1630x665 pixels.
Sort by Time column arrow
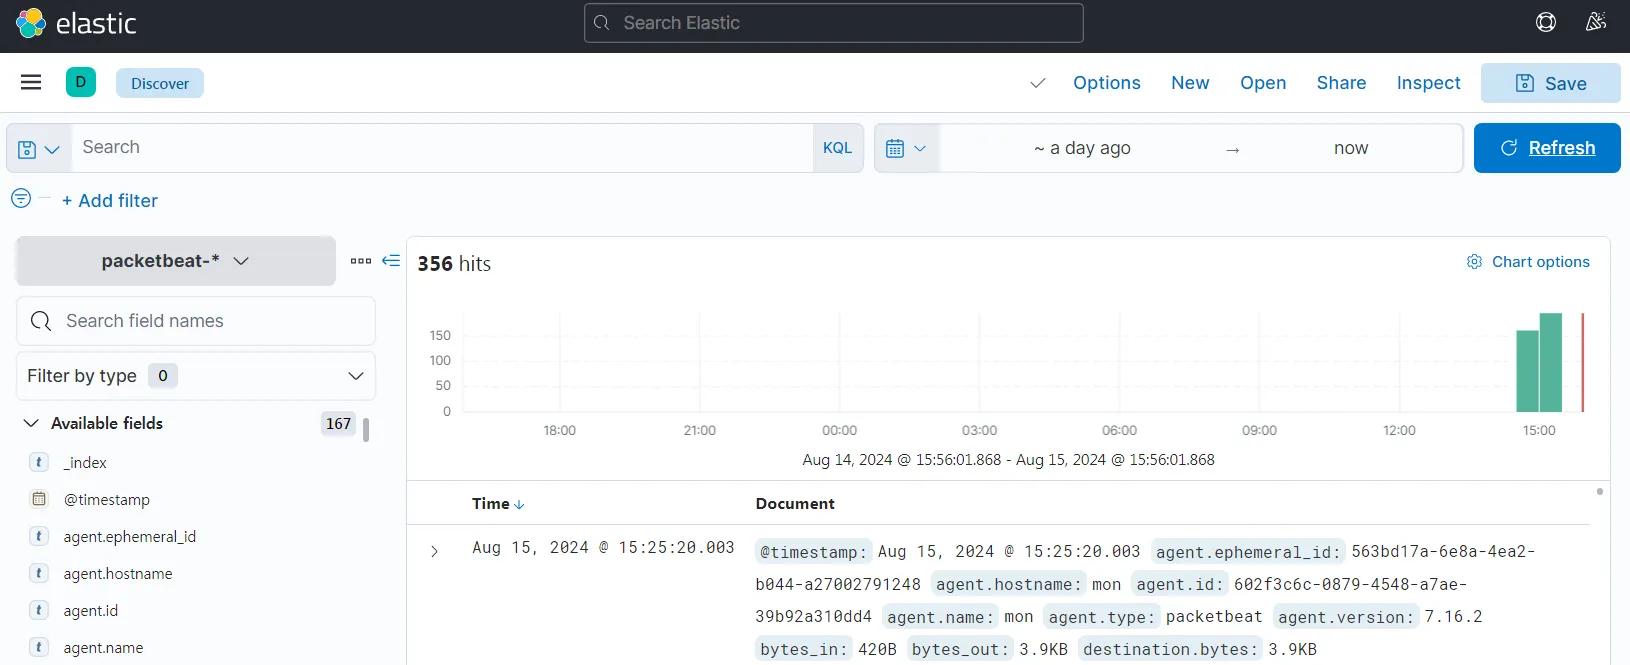(519, 504)
